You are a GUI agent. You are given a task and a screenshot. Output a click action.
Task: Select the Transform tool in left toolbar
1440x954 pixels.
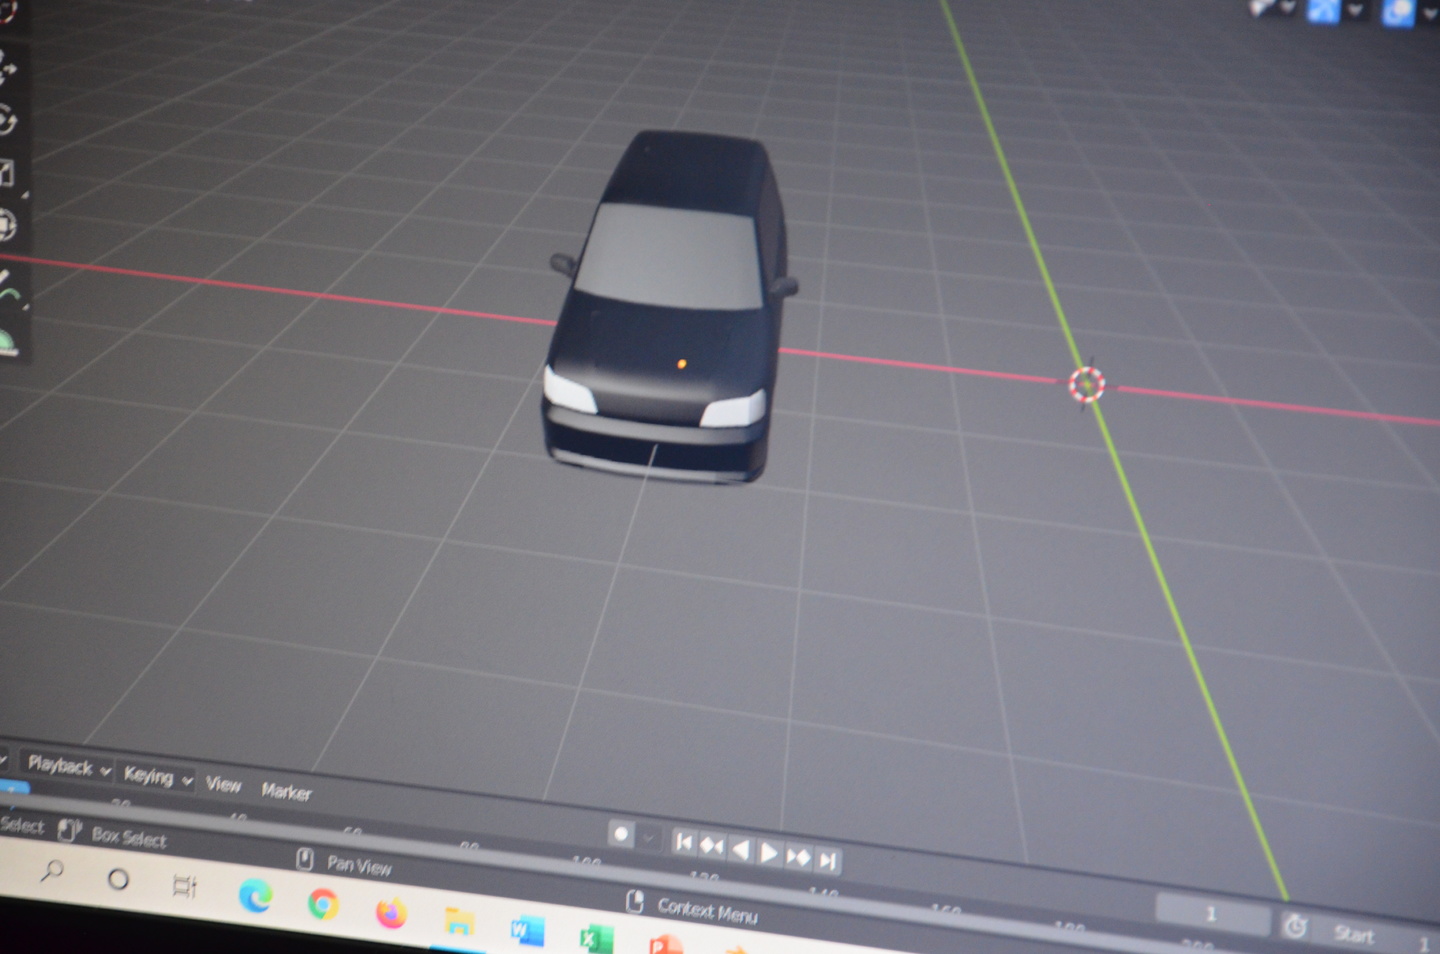[6, 225]
